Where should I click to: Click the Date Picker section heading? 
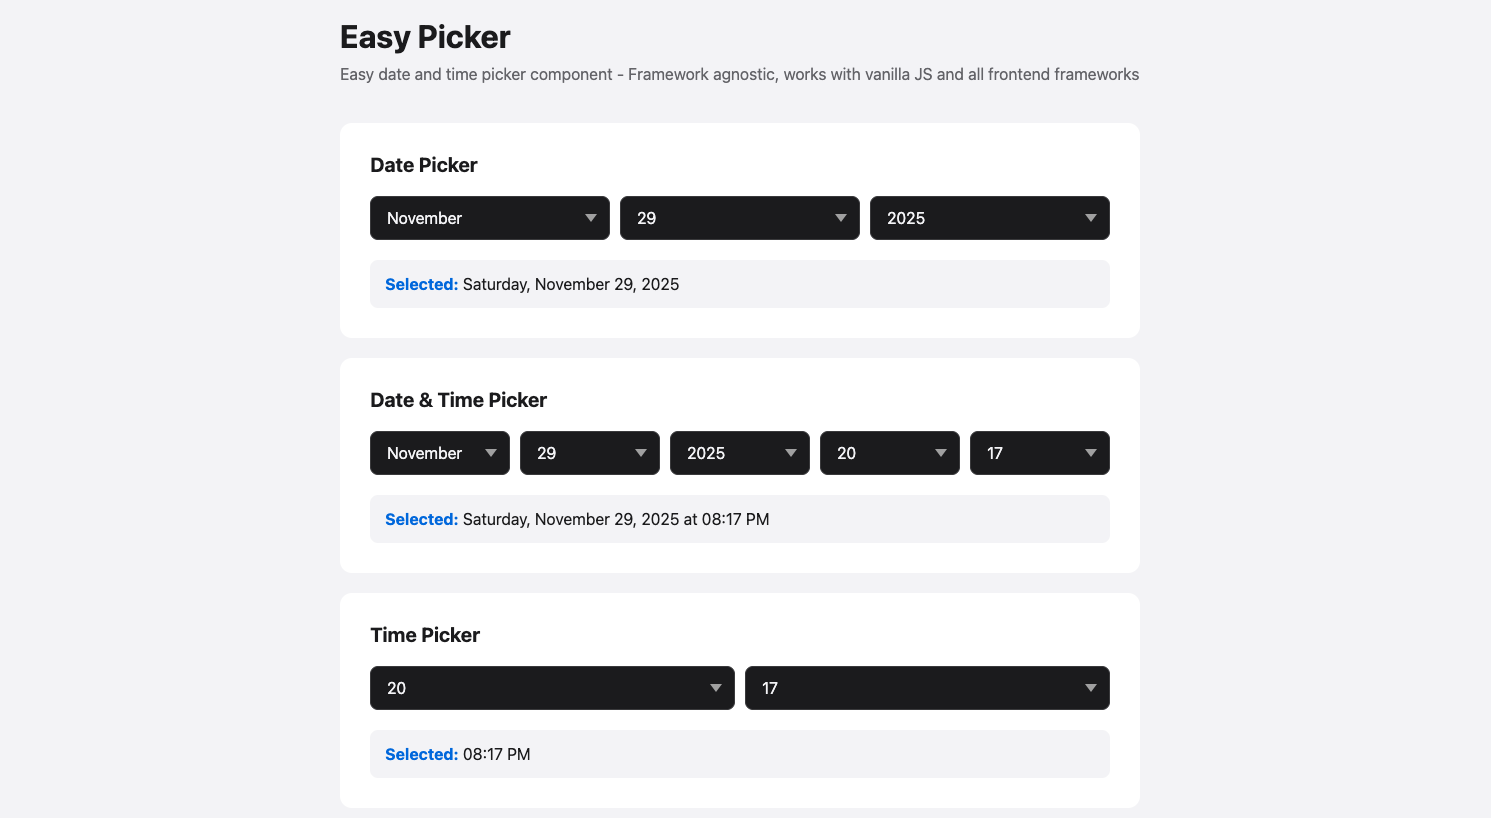(x=424, y=165)
